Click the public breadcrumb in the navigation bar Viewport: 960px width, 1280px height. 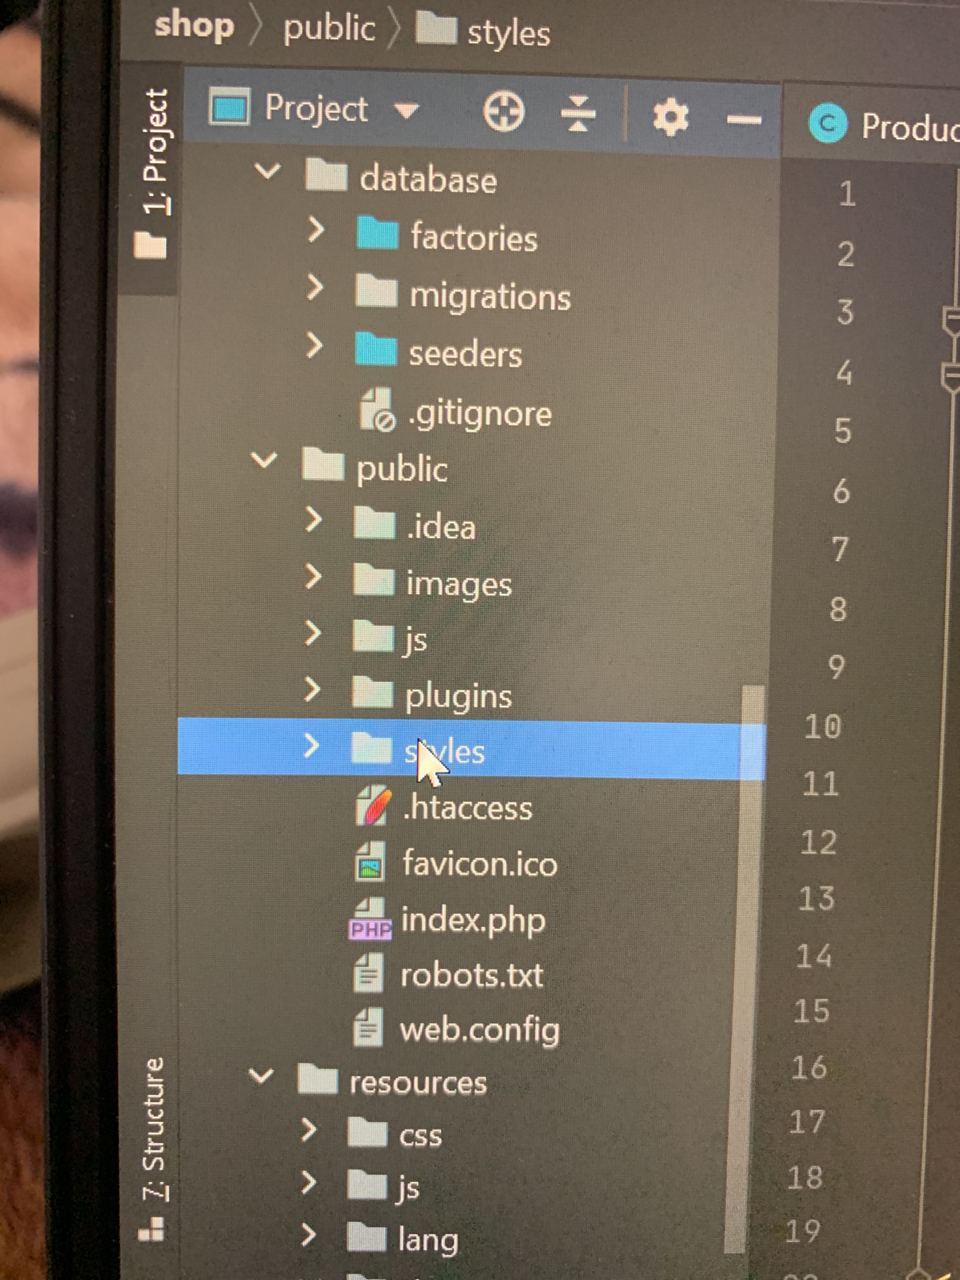(329, 27)
